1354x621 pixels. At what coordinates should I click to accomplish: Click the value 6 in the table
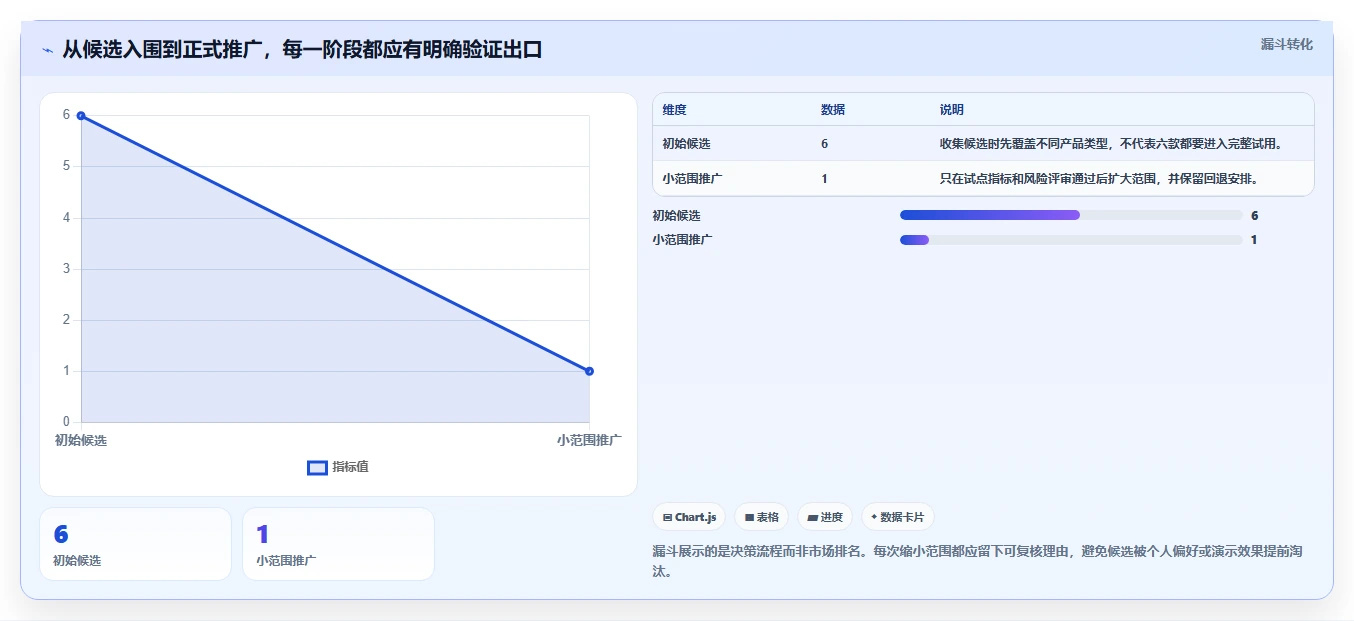coord(824,144)
